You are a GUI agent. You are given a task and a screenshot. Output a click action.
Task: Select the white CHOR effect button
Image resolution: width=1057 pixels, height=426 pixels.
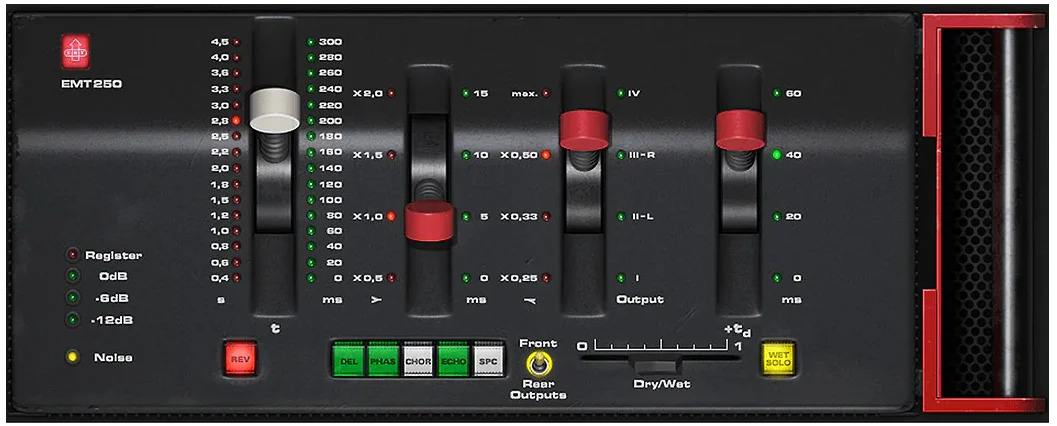point(418,360)
